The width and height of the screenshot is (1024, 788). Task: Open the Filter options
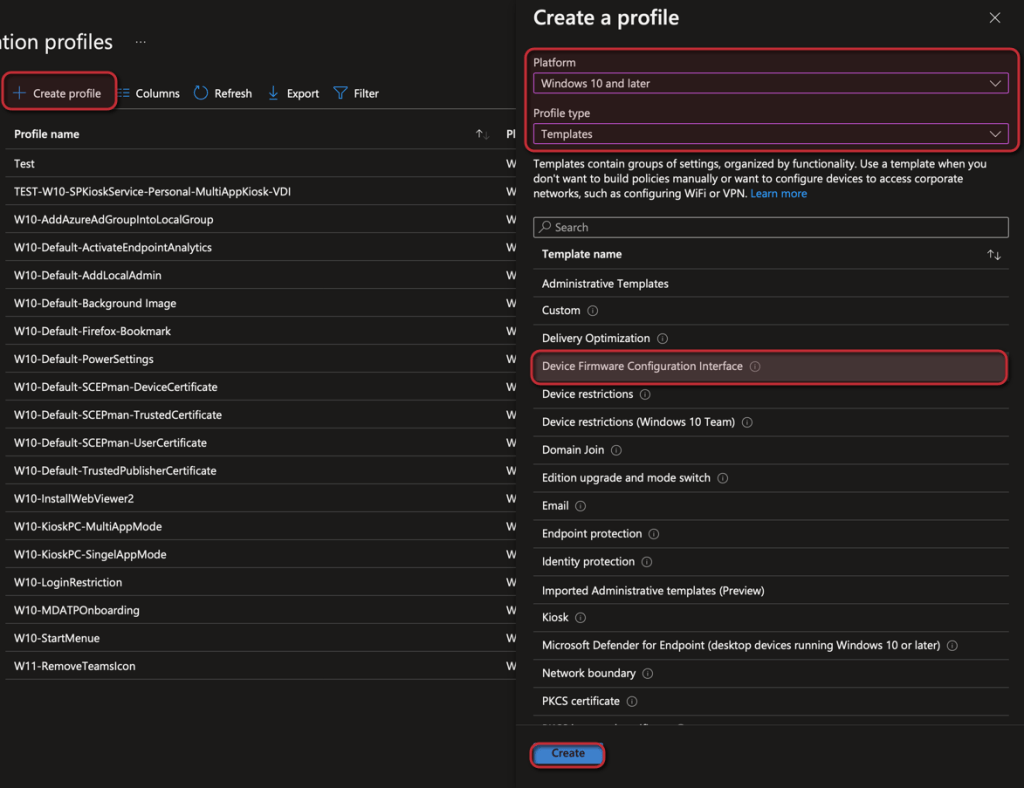click(356, 93)
